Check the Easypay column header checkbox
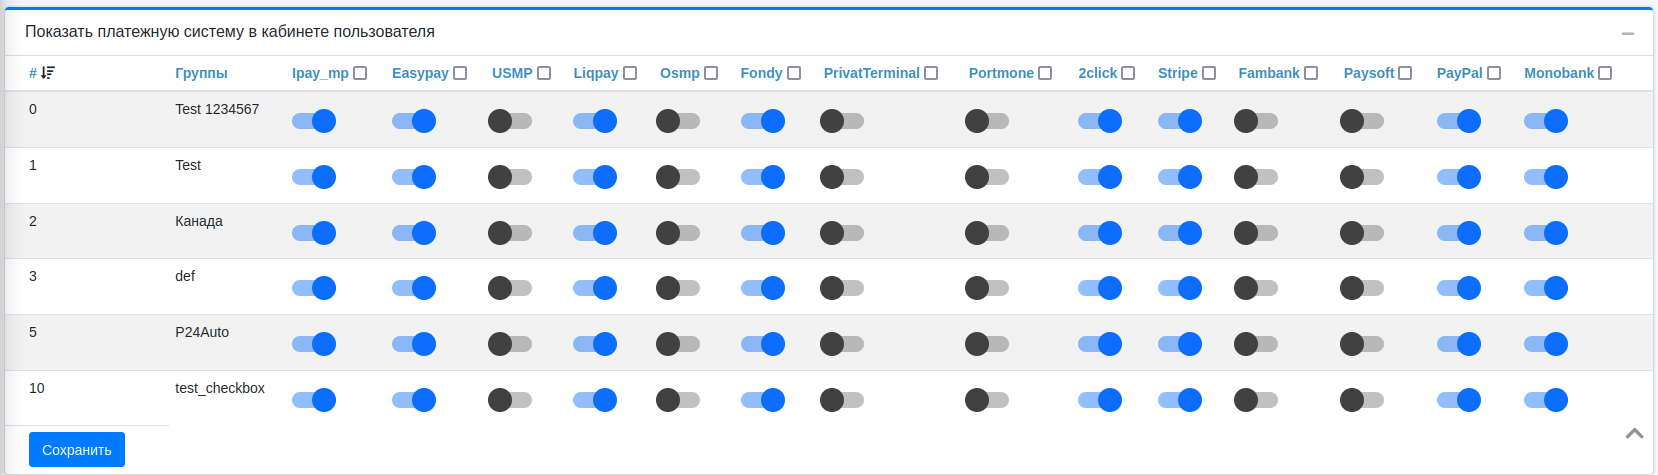The width and height of the screenshot is (1658, 475). (460, 73)
